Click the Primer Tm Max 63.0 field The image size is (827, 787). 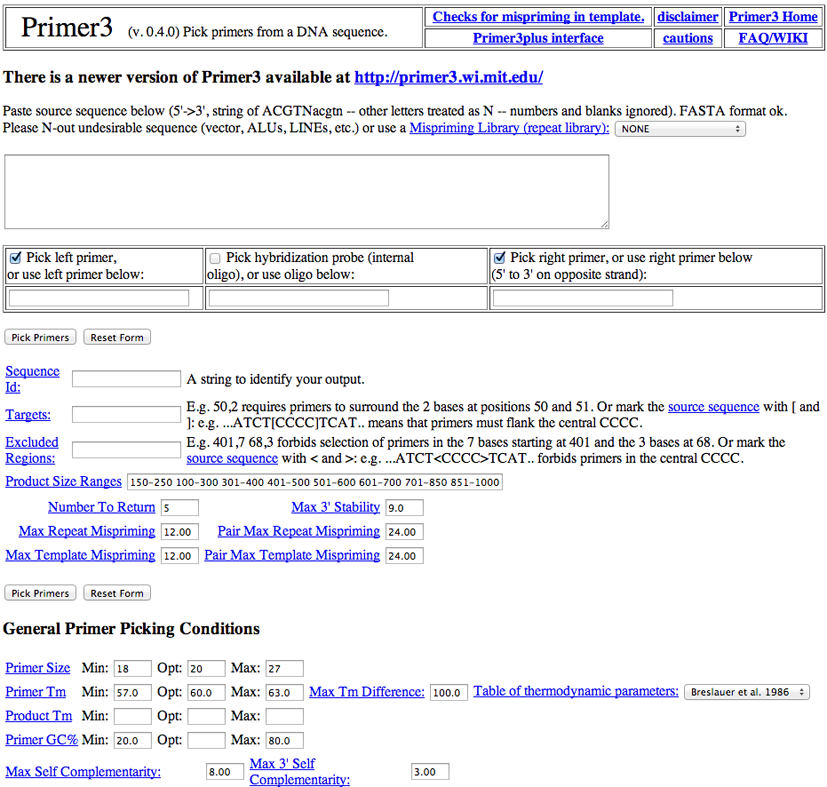[x=284, y=692]
